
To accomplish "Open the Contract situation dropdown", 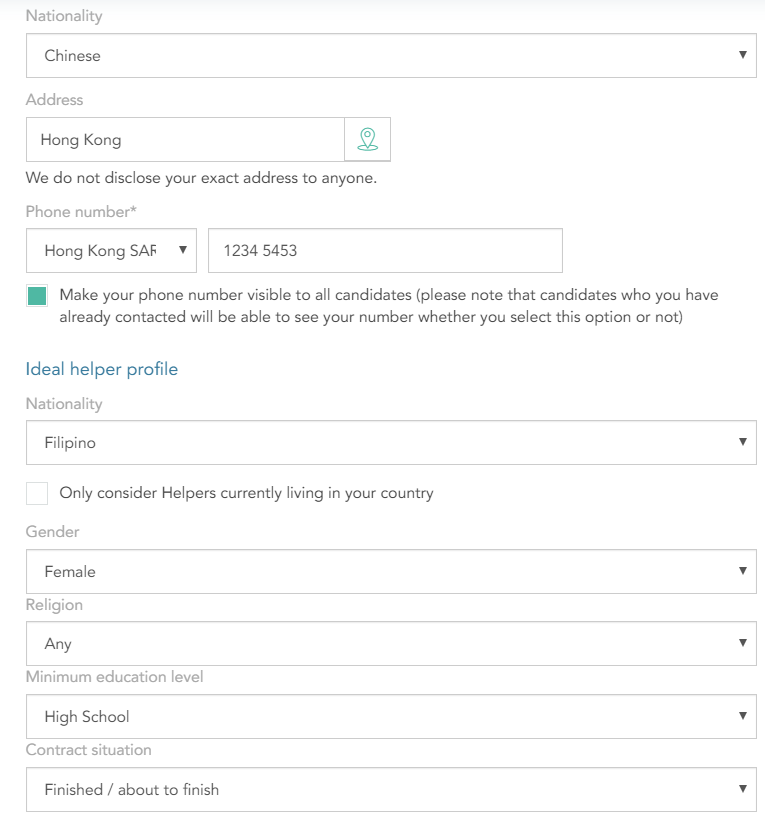I will point(391,789).
